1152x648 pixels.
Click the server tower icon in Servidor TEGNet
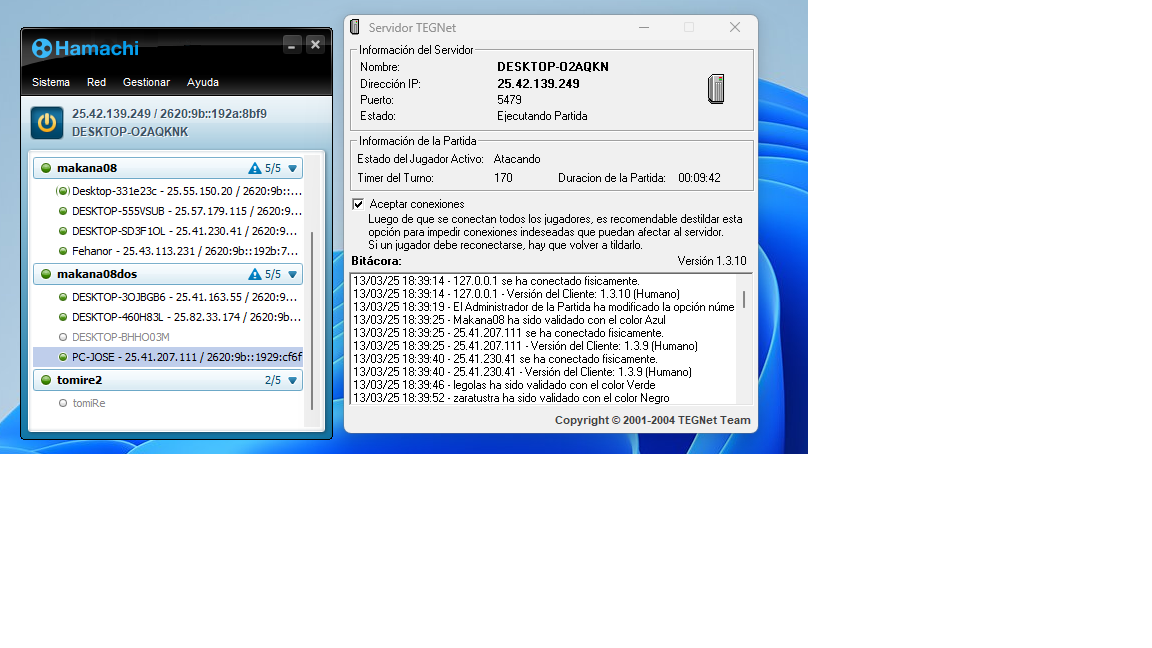point(716,89)
